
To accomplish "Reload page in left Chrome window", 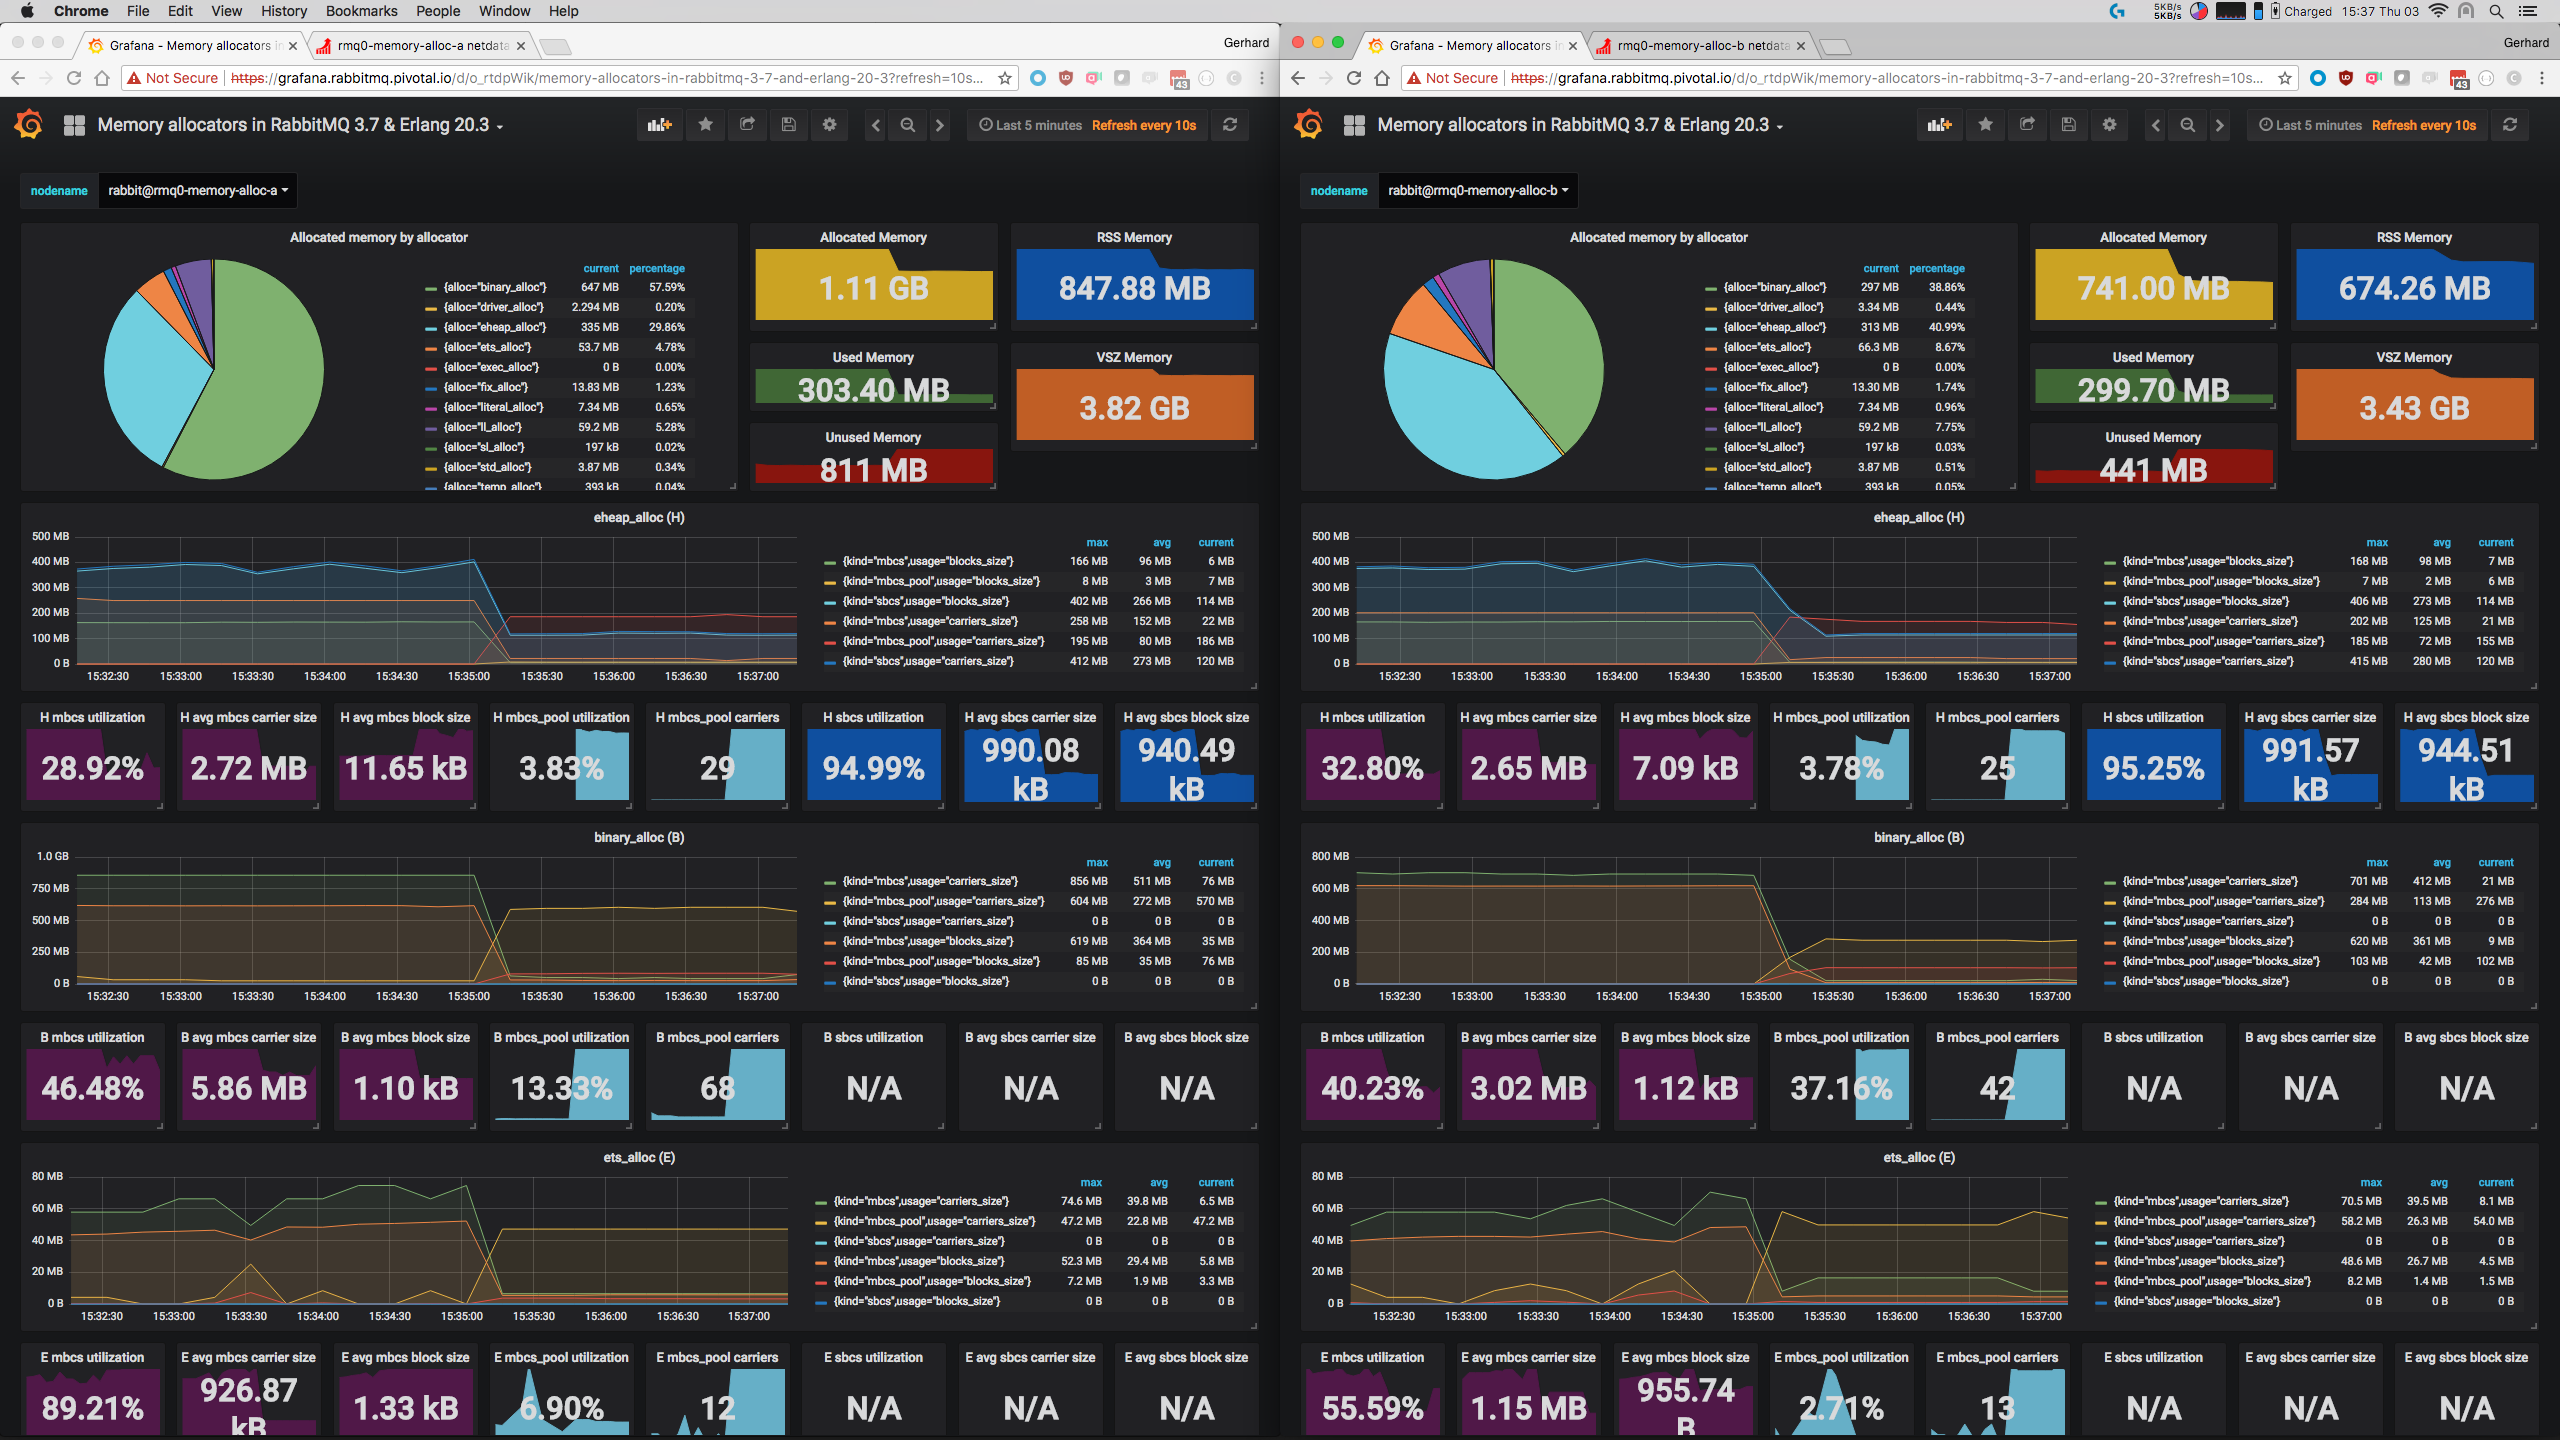I will [74, 78].
